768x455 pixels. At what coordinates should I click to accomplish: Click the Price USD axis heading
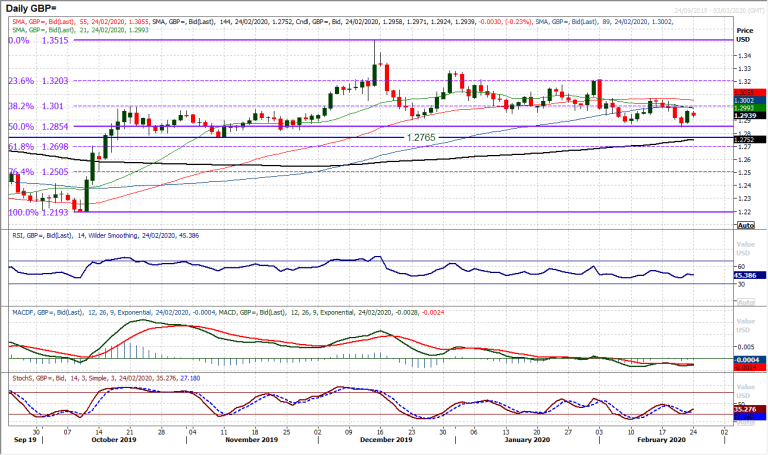pos(744,35)
